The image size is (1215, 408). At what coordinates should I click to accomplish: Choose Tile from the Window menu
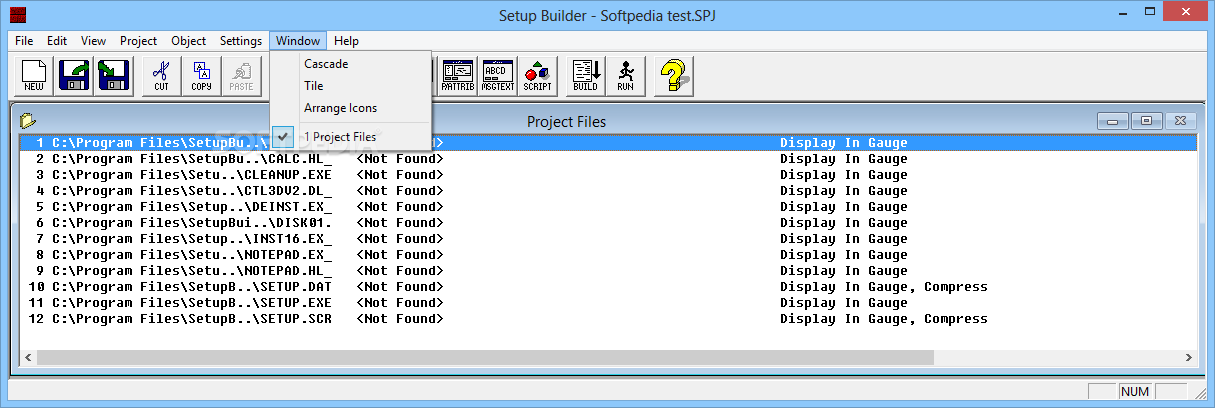(351, 86)
